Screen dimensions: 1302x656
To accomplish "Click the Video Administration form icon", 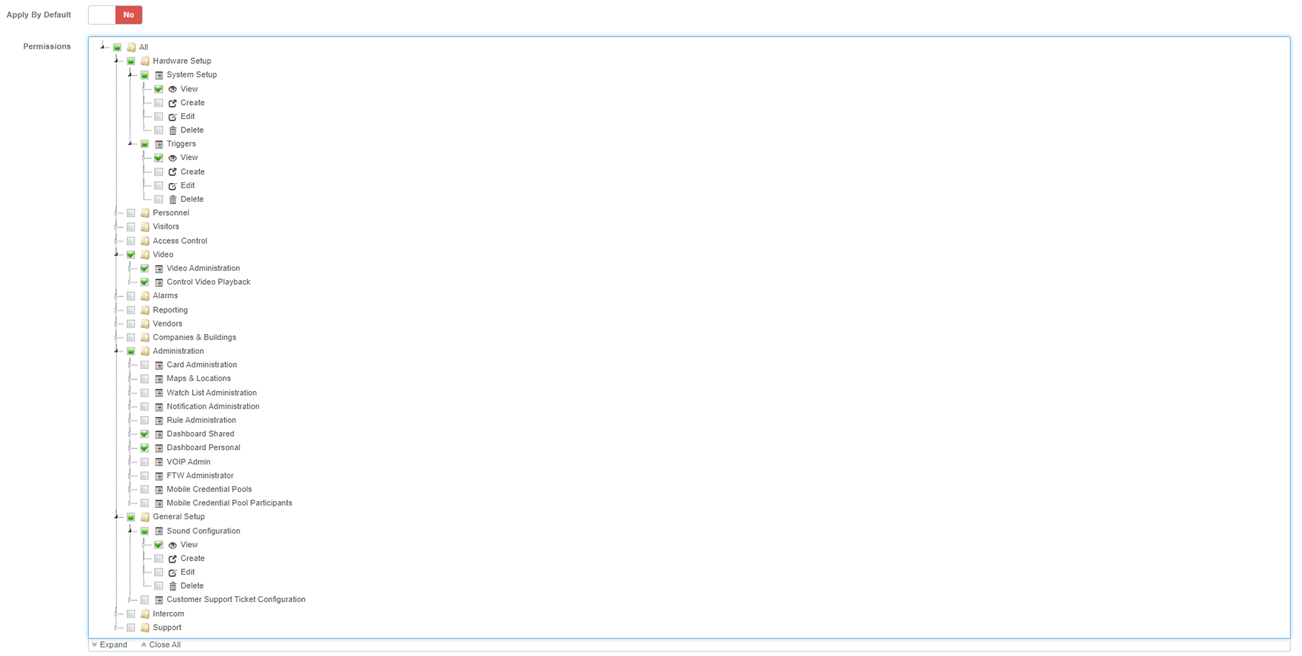I will [x=159, y=269].
